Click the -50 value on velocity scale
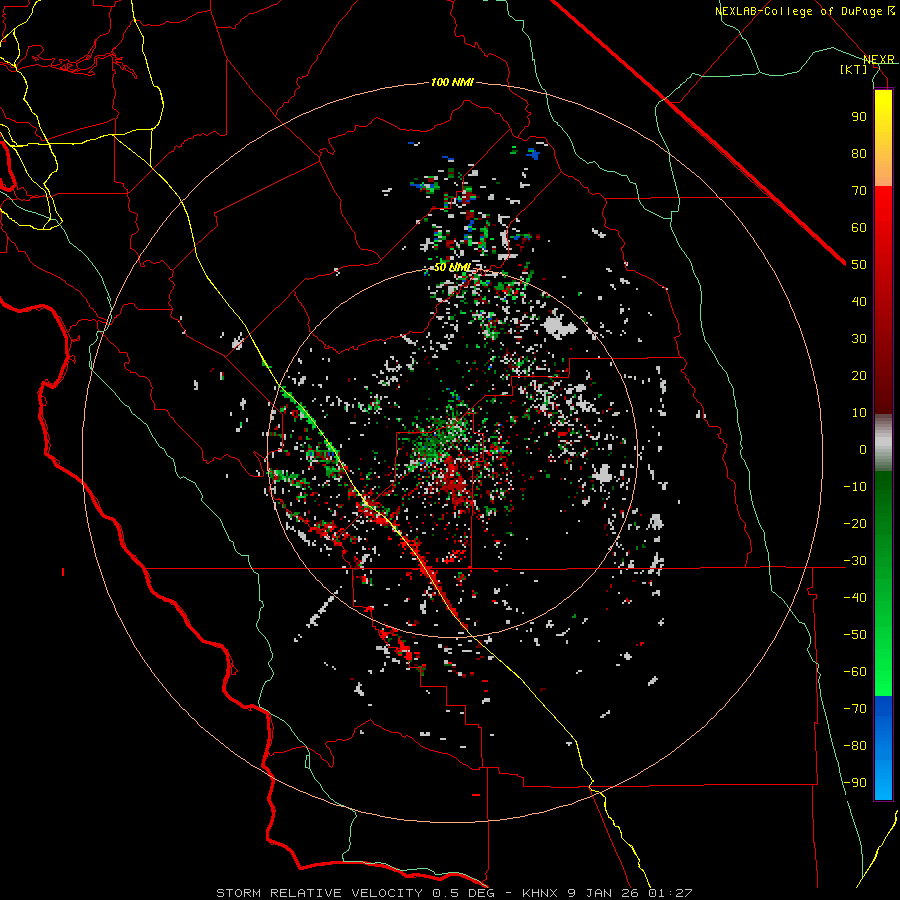The image size is (900, 900). [x=855, y=635]
